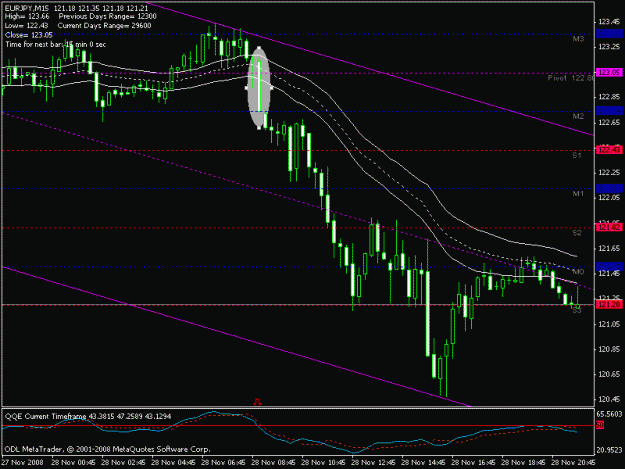Select the 'High= 123.66' info label

[27, 17]
